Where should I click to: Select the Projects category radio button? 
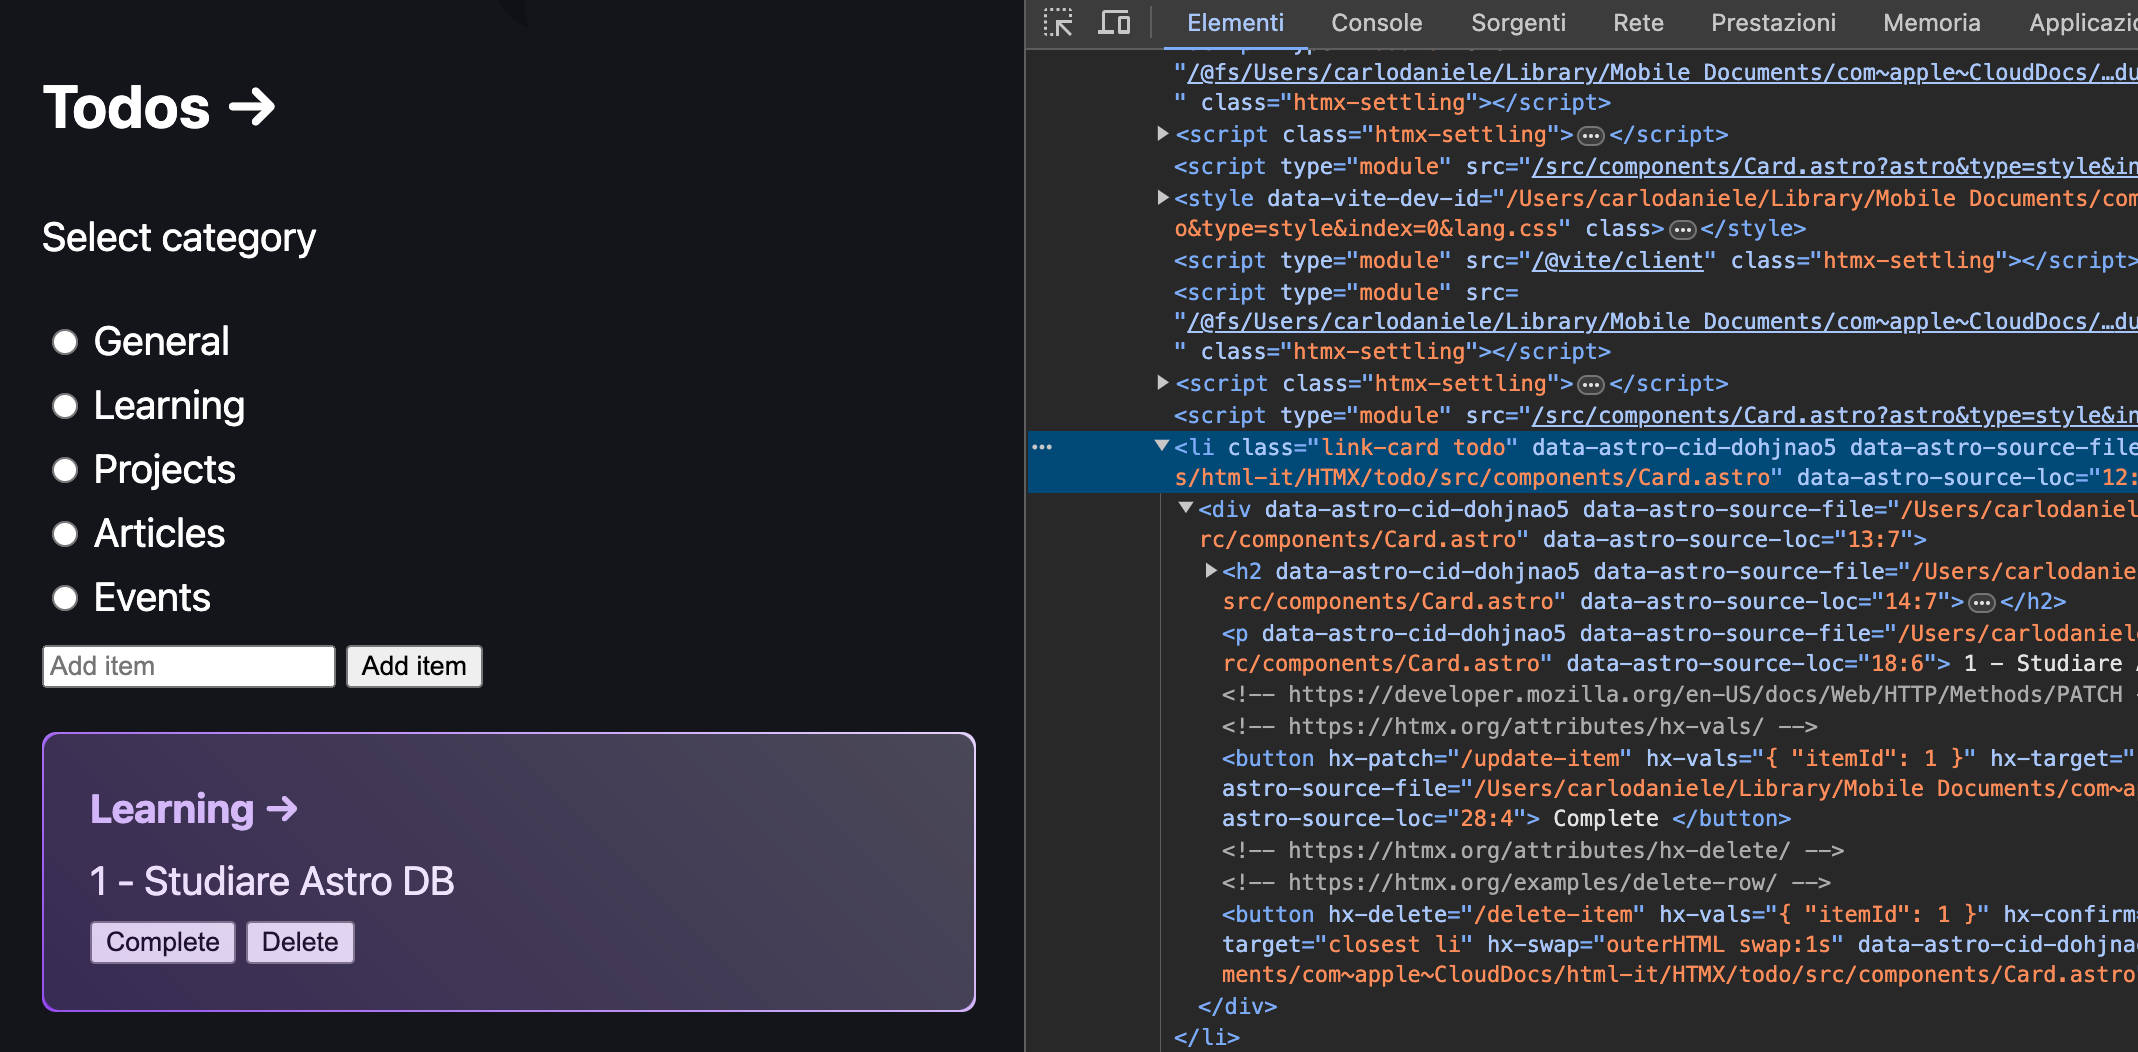coord(65,470)
